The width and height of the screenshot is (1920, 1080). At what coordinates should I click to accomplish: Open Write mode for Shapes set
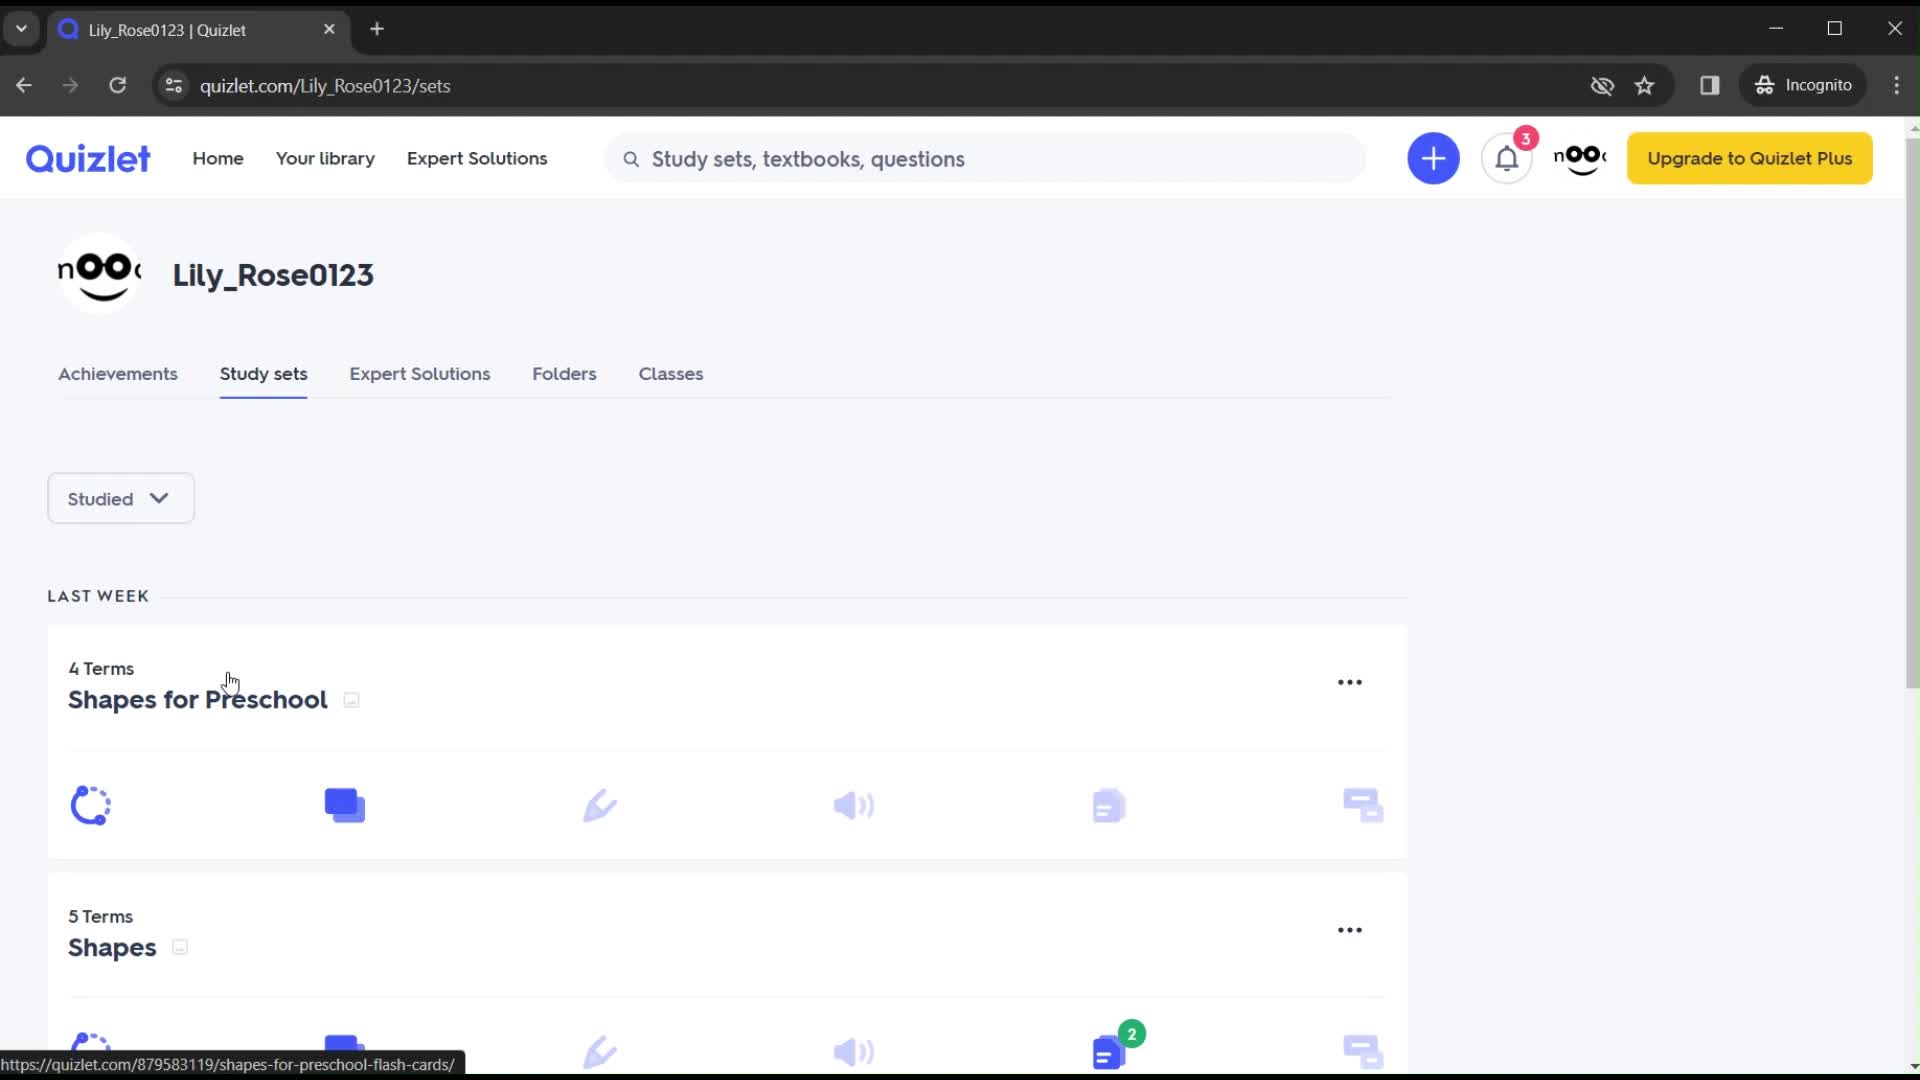[x=600, y=1052]
